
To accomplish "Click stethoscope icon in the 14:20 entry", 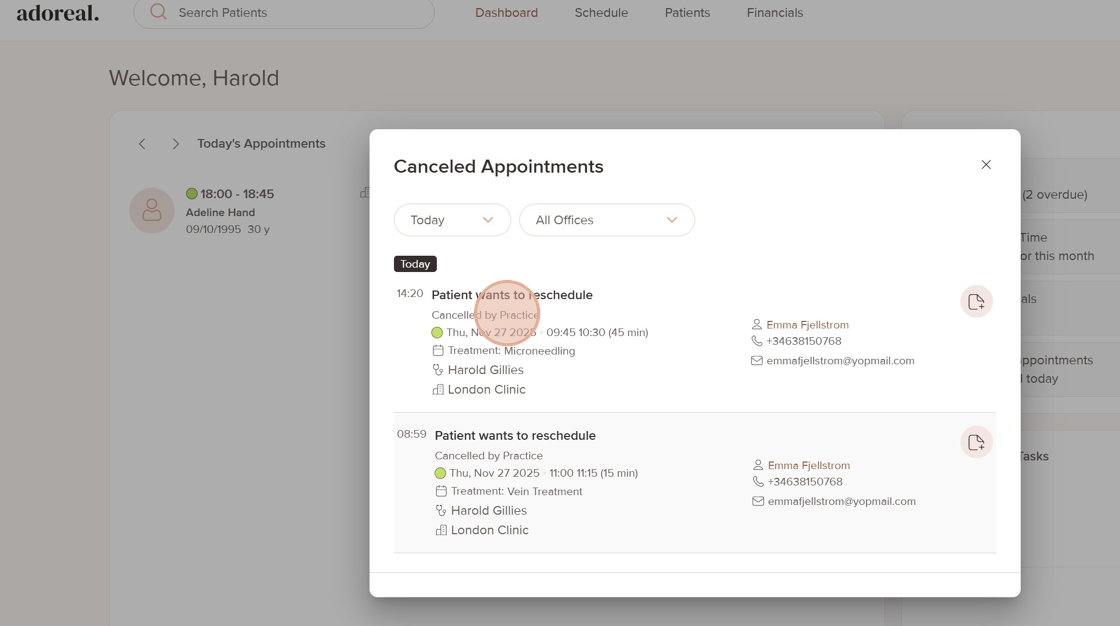I will coord(438,370).
